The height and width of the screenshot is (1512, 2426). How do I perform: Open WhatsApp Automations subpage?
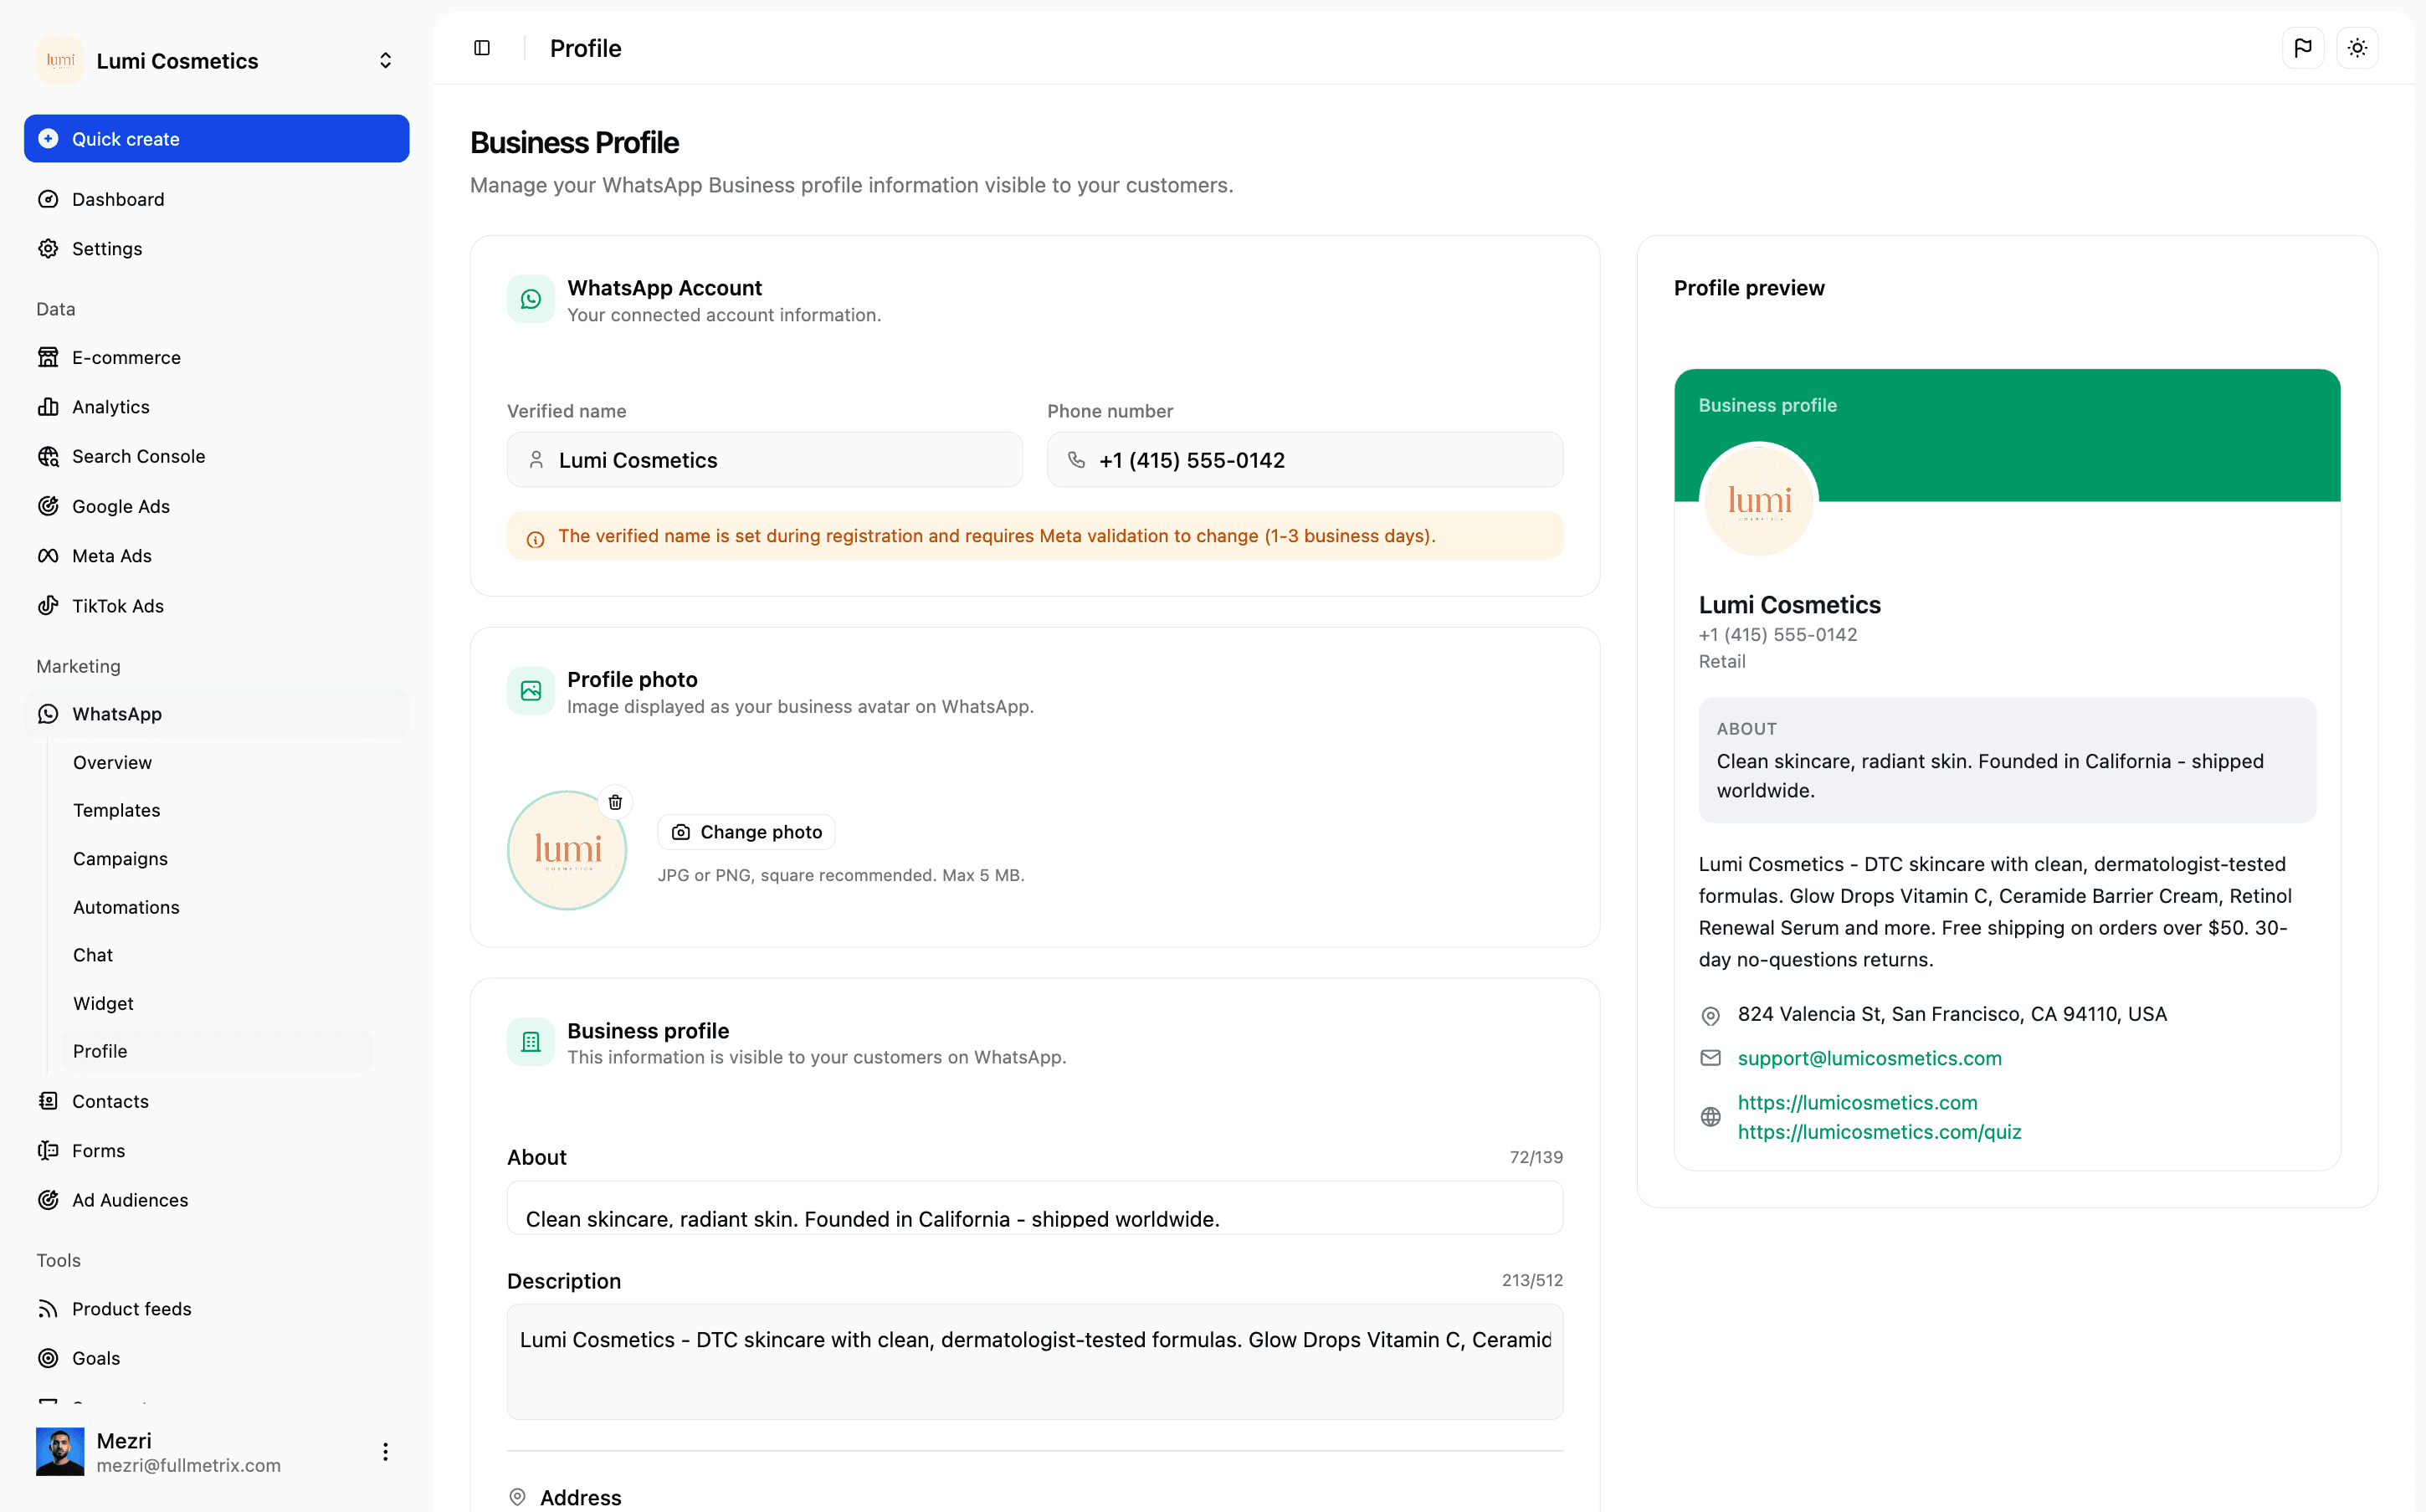(x=217, y=907)
